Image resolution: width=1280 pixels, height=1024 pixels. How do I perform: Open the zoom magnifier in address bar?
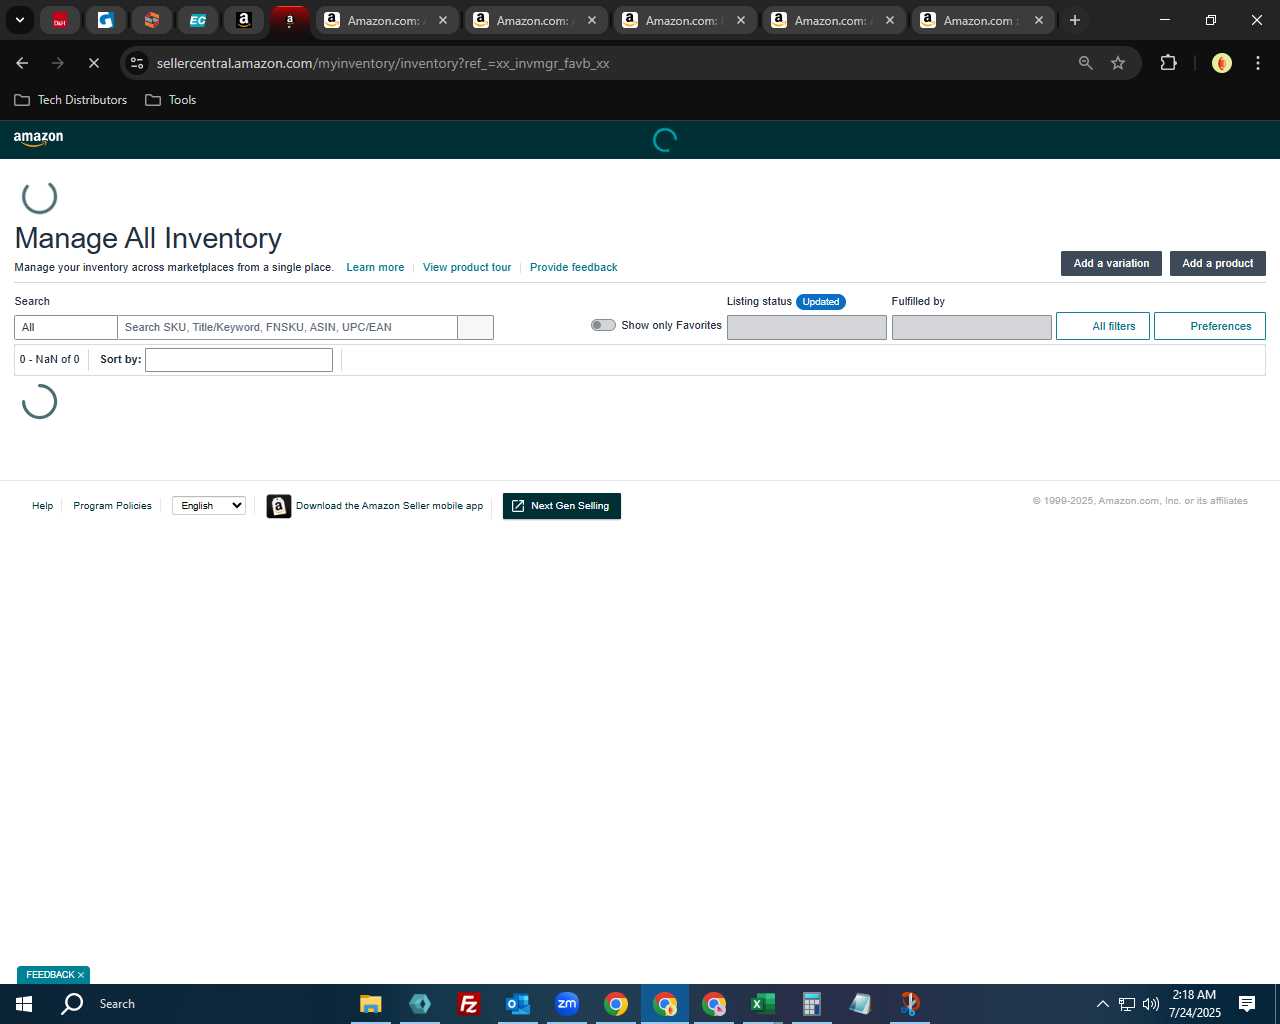point(1085,63)
